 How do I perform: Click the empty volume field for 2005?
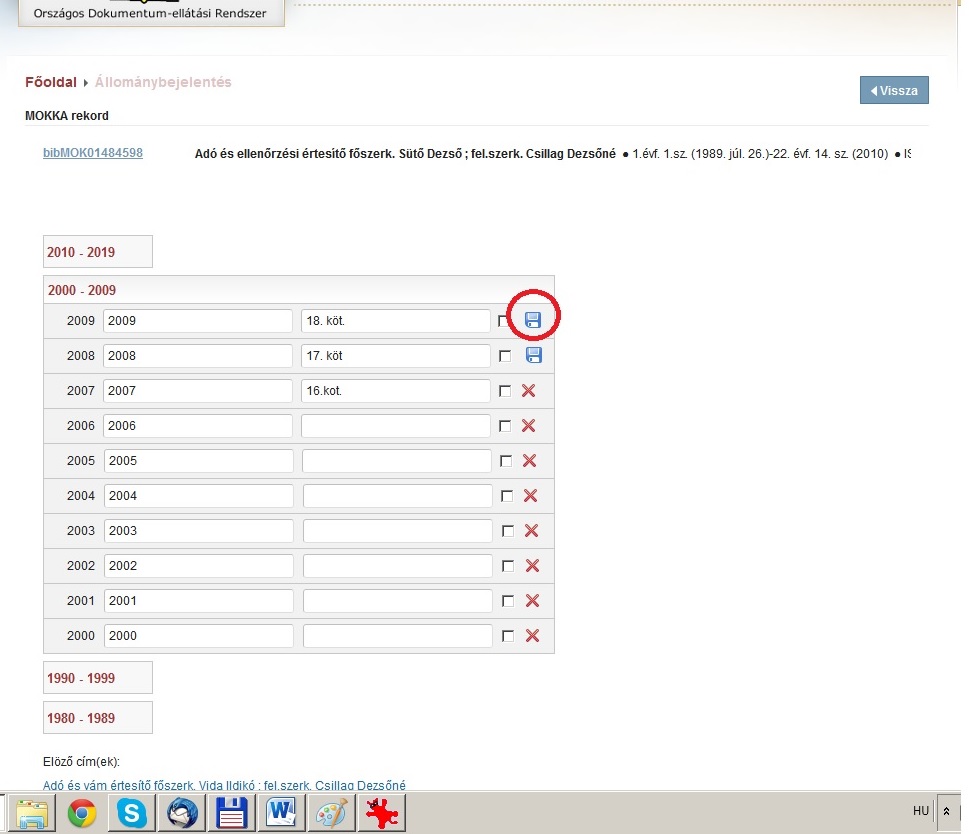(397, 461)
